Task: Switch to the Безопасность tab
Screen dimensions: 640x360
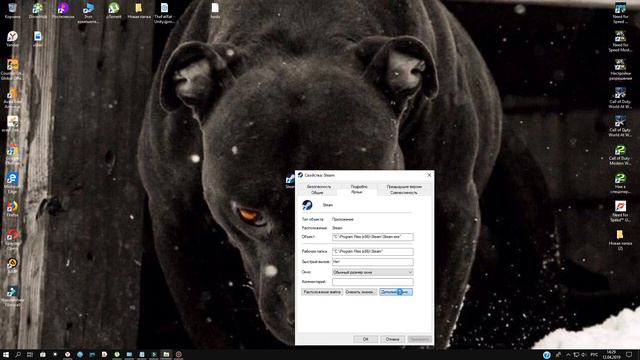Action: pos(319,187)
